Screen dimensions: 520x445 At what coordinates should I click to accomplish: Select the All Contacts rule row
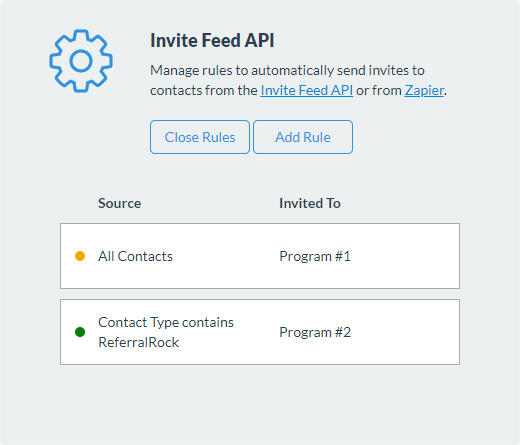(260, 256)
